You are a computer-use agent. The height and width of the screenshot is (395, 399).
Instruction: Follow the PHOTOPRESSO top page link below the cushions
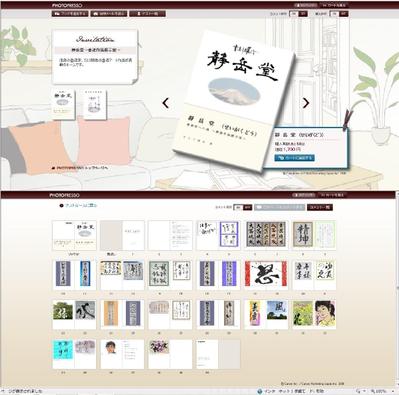(x=80, y=168)
